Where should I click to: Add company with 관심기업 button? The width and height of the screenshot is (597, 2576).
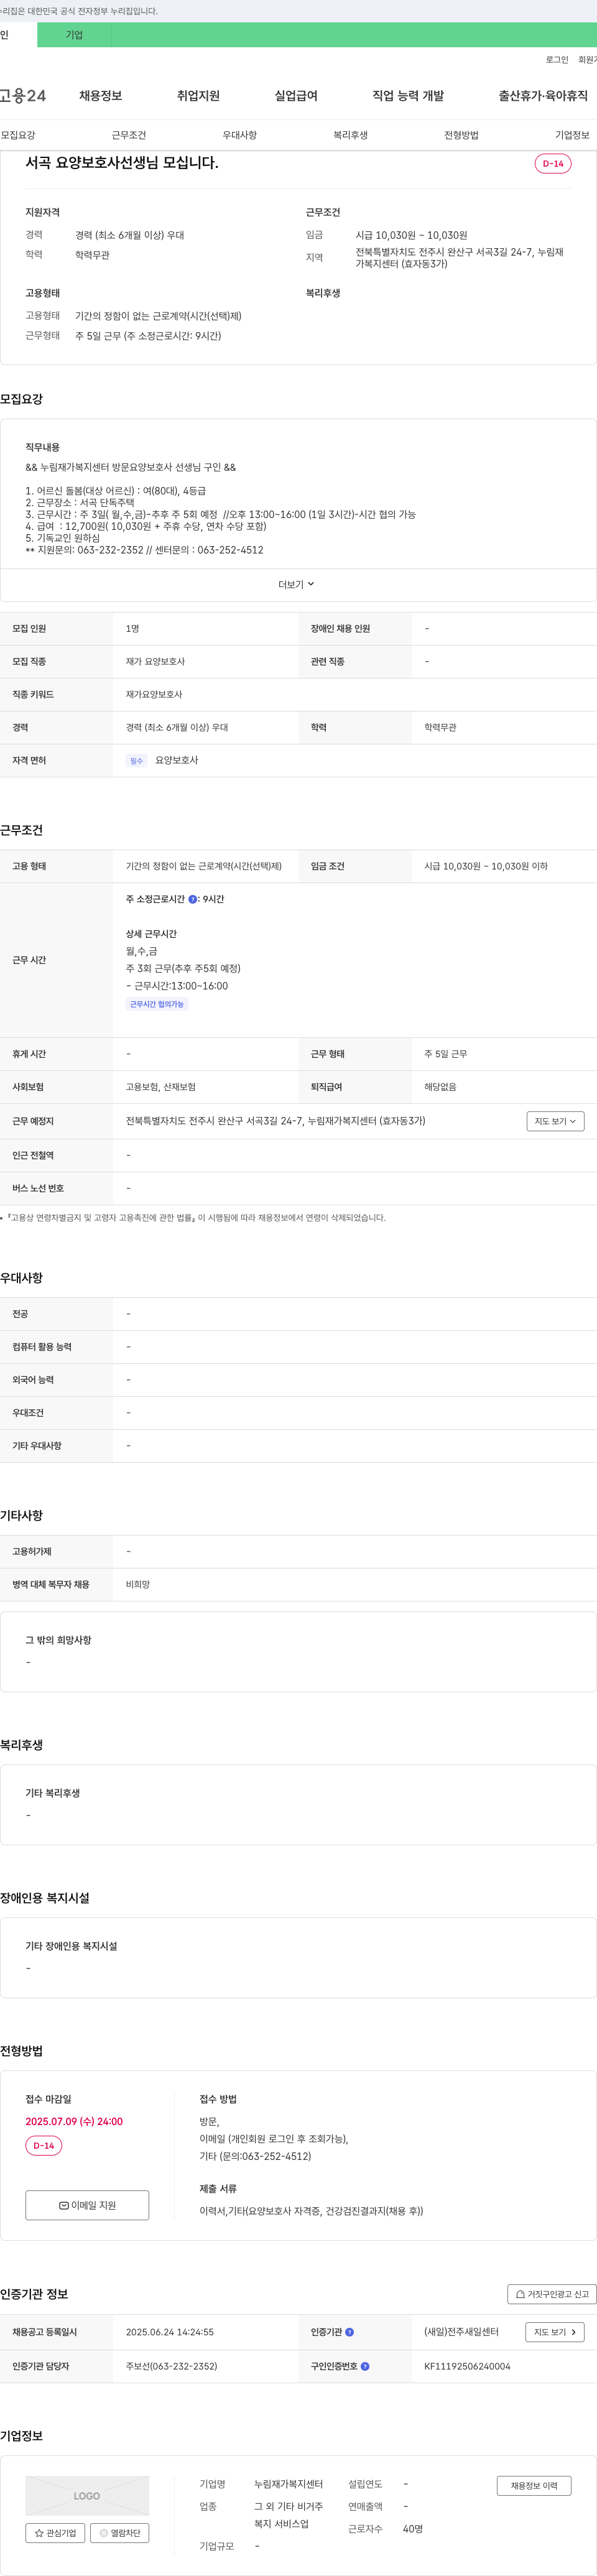tap(55, 2533)
